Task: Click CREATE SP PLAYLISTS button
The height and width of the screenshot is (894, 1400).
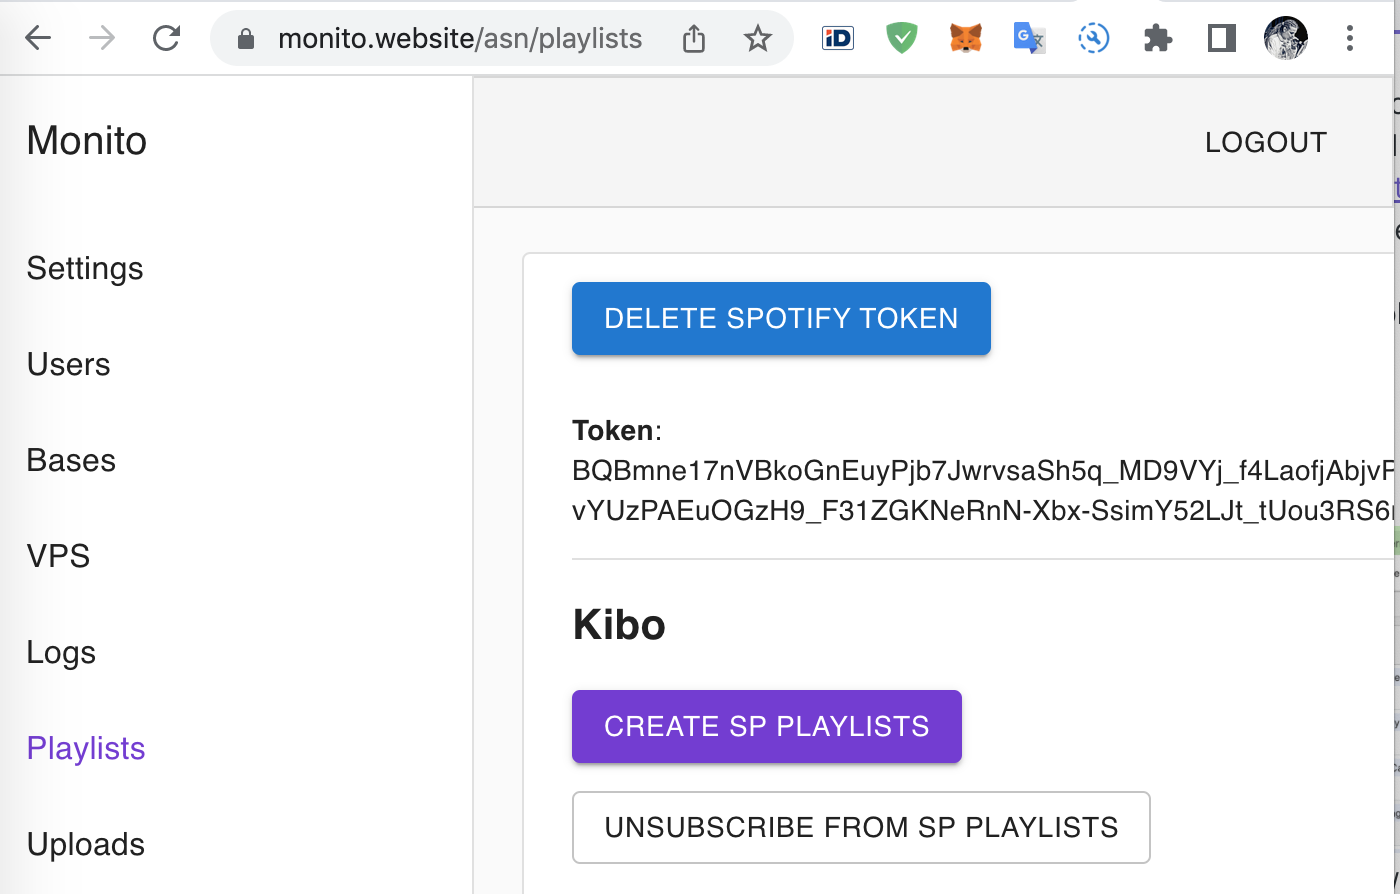Action: pos(767,726)
